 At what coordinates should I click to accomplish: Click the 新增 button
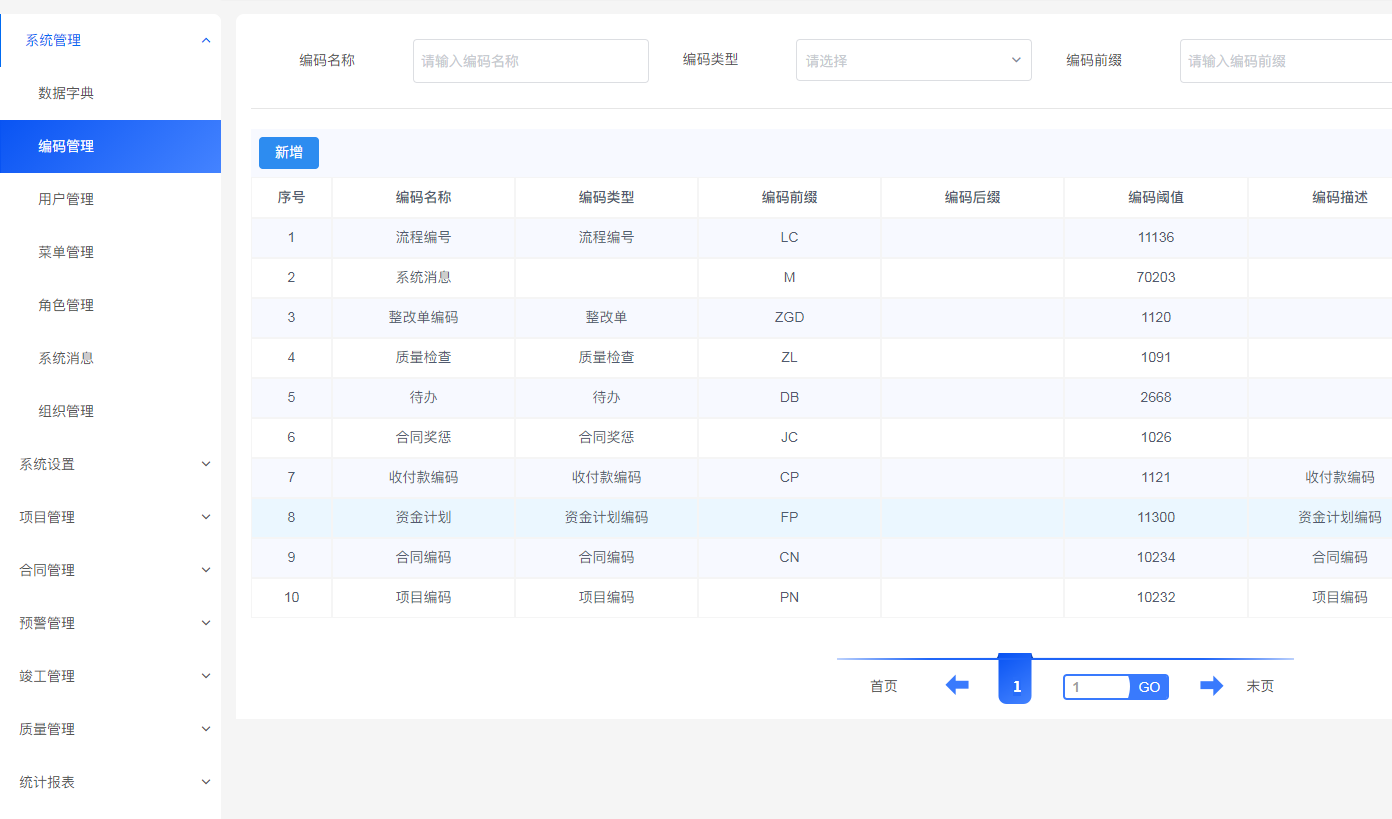tap(289, 152)
